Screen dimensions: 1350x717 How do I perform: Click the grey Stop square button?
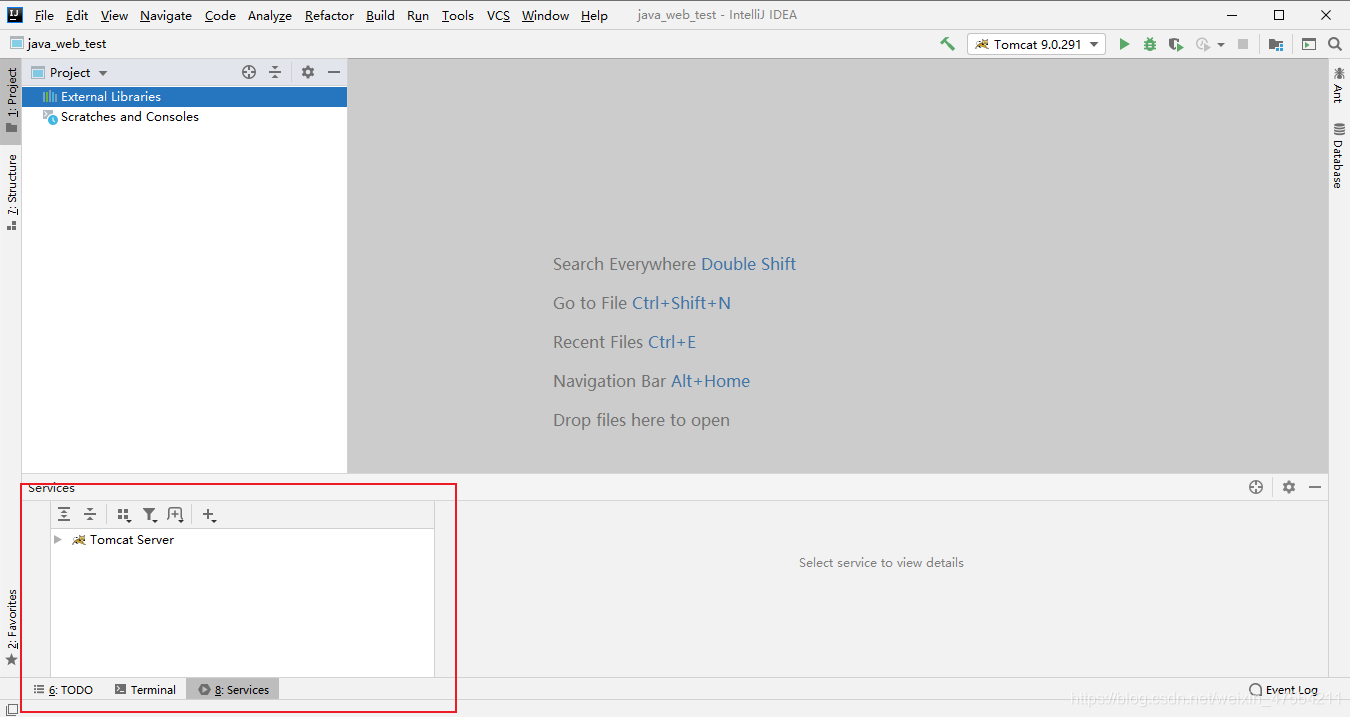tap(1243, 44)
